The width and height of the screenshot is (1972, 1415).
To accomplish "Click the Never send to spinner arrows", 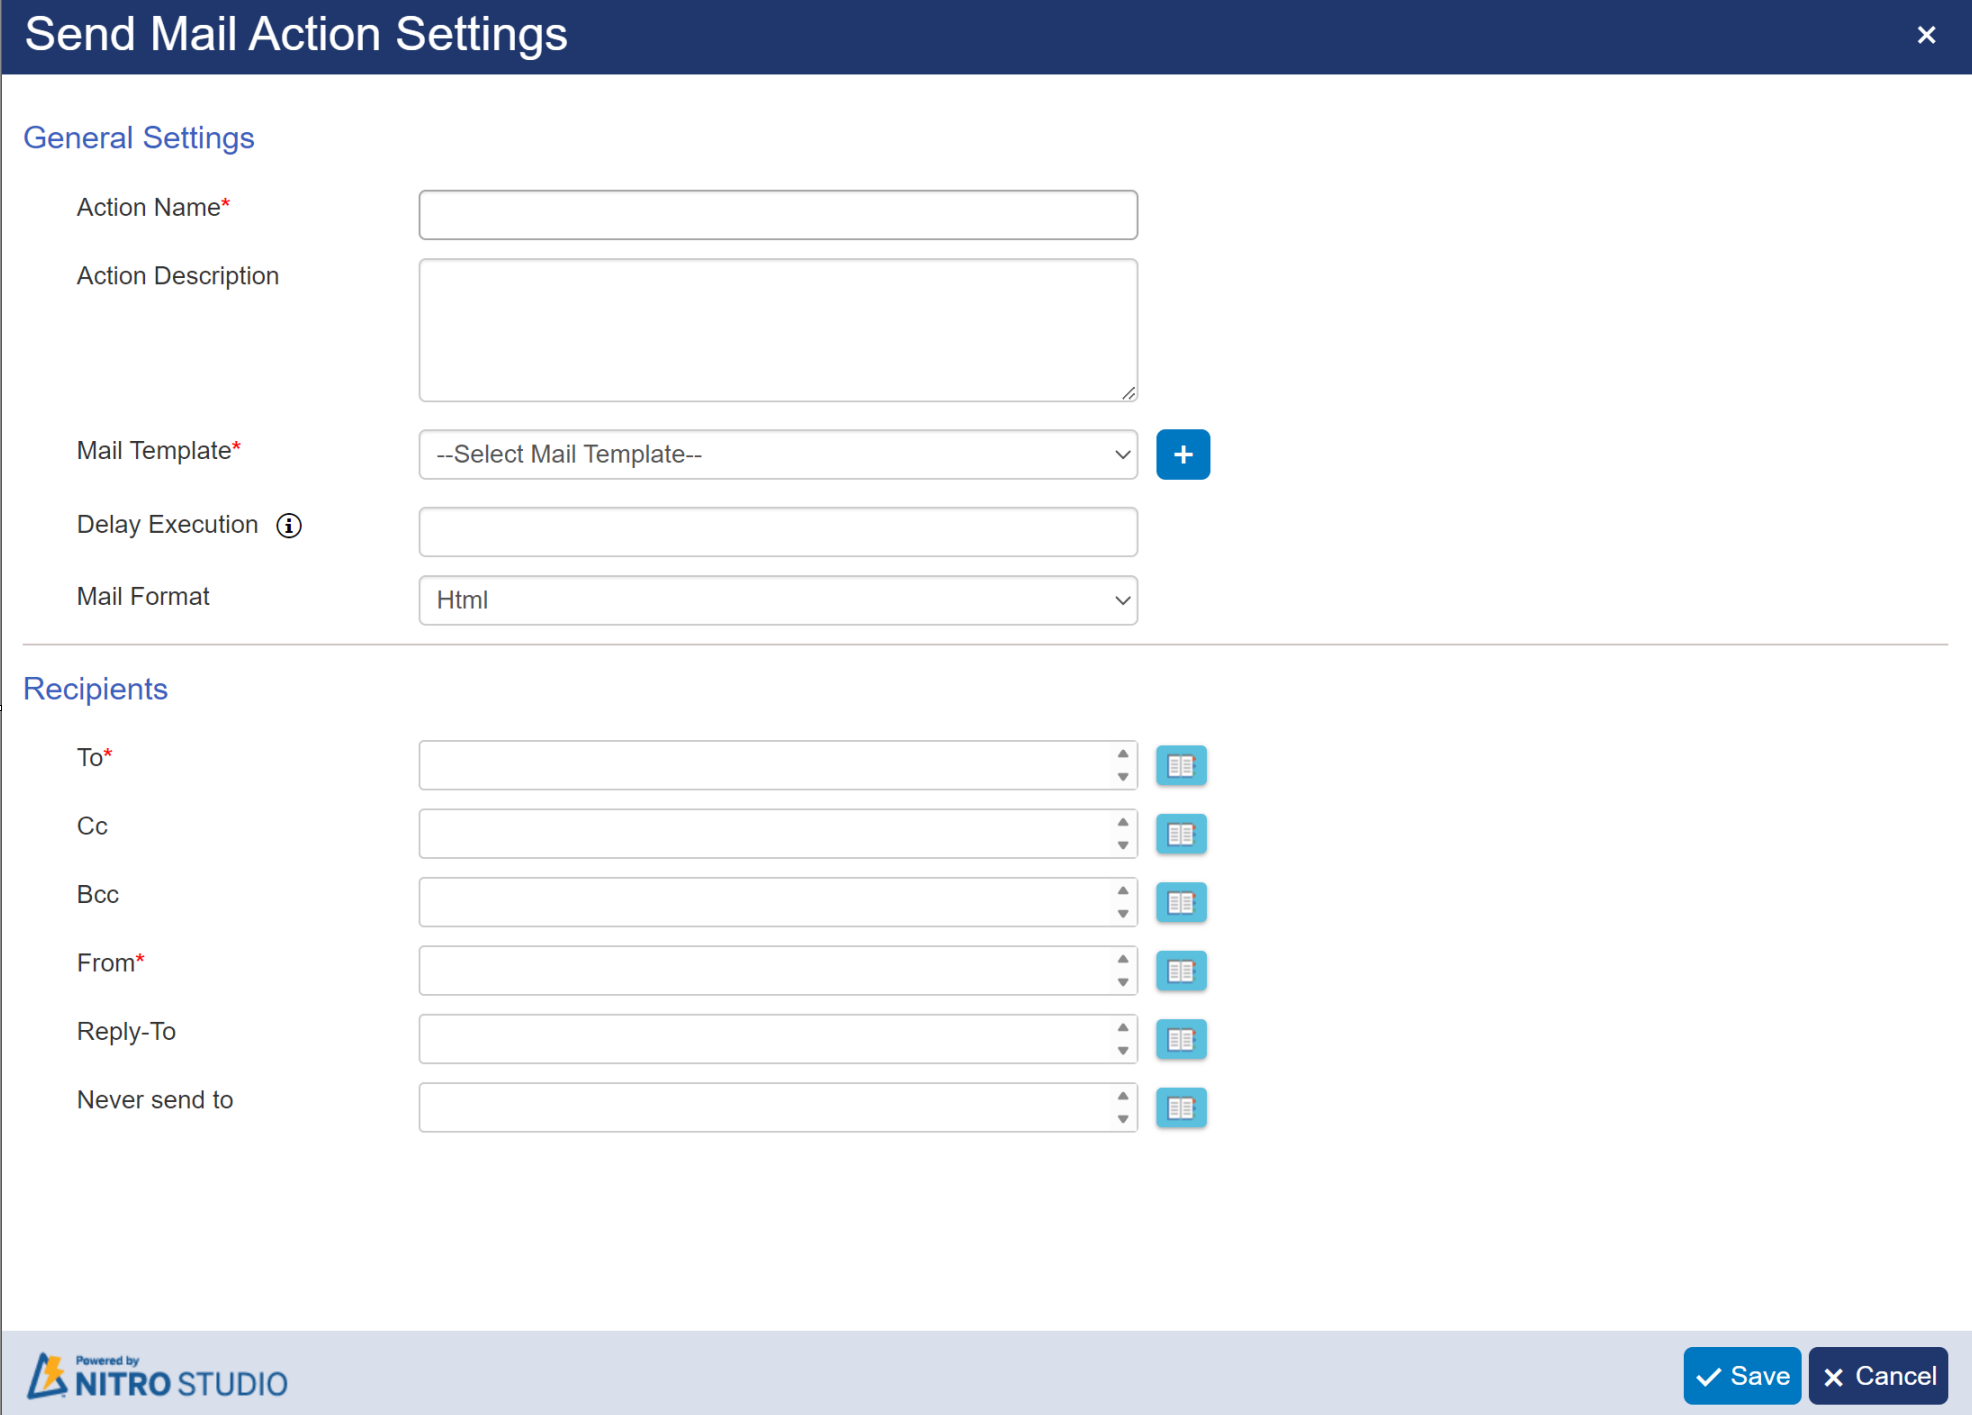I will [1123, 1108].
